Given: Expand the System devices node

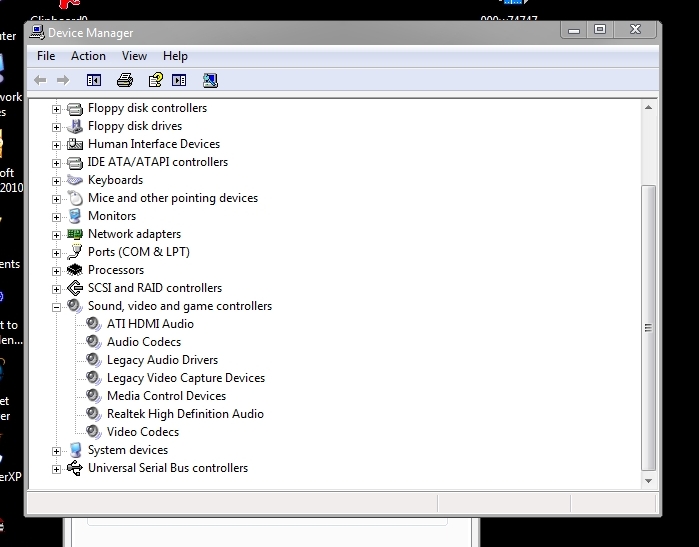Looking at the screenshot, I should tap(56, 451).
